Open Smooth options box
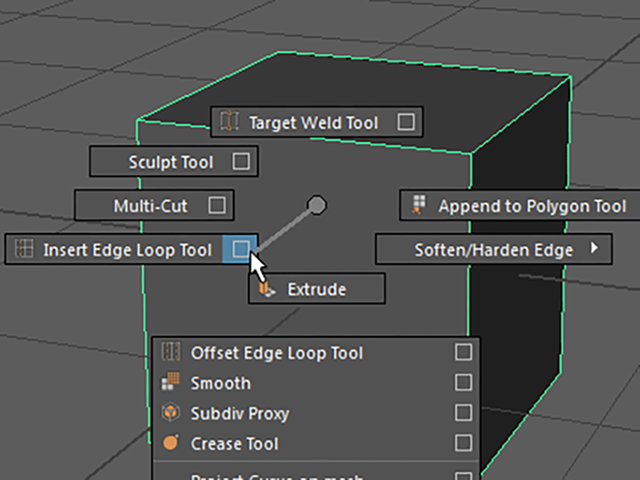Image resolution: width=640 pixels, height=480 pixels. 463,382
